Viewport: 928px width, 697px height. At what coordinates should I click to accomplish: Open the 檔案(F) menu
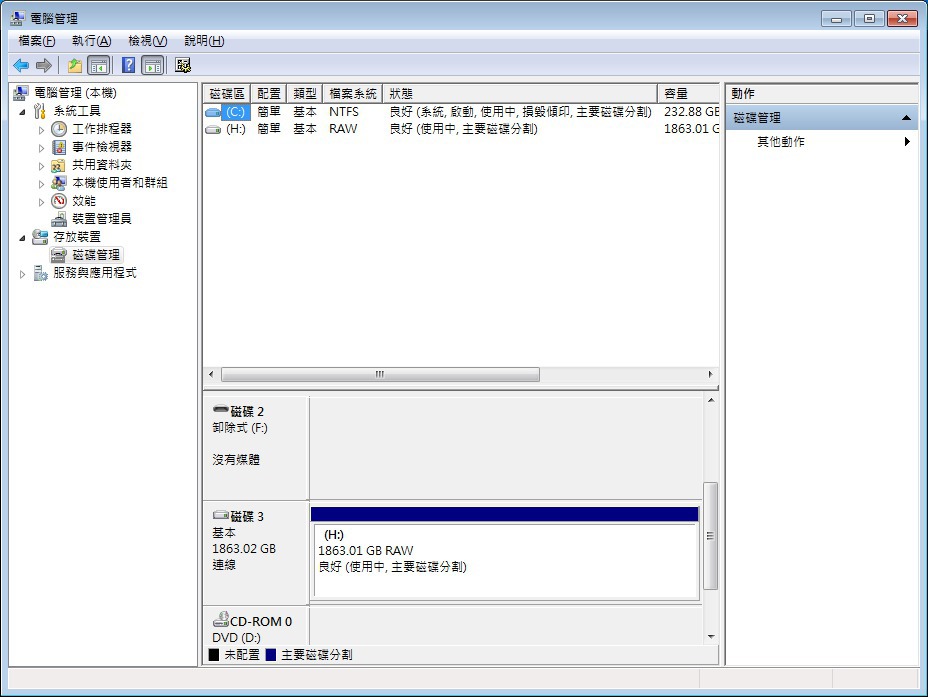(x=37, y=41)
